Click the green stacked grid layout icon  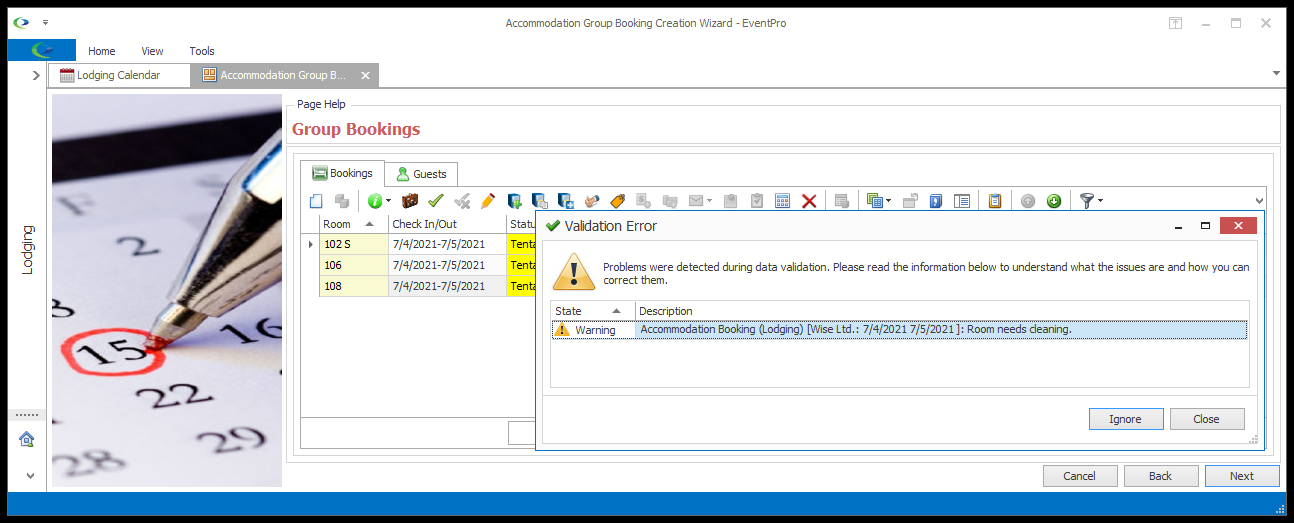(874, 201)
